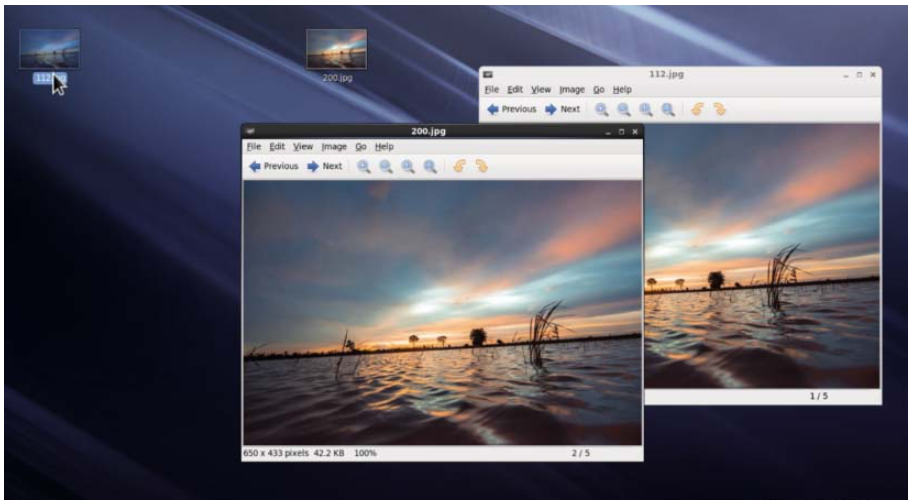Viewport: 912px width, 500px height.
Task: Close the 112.jpg window
Action: [x=873, y=75]
